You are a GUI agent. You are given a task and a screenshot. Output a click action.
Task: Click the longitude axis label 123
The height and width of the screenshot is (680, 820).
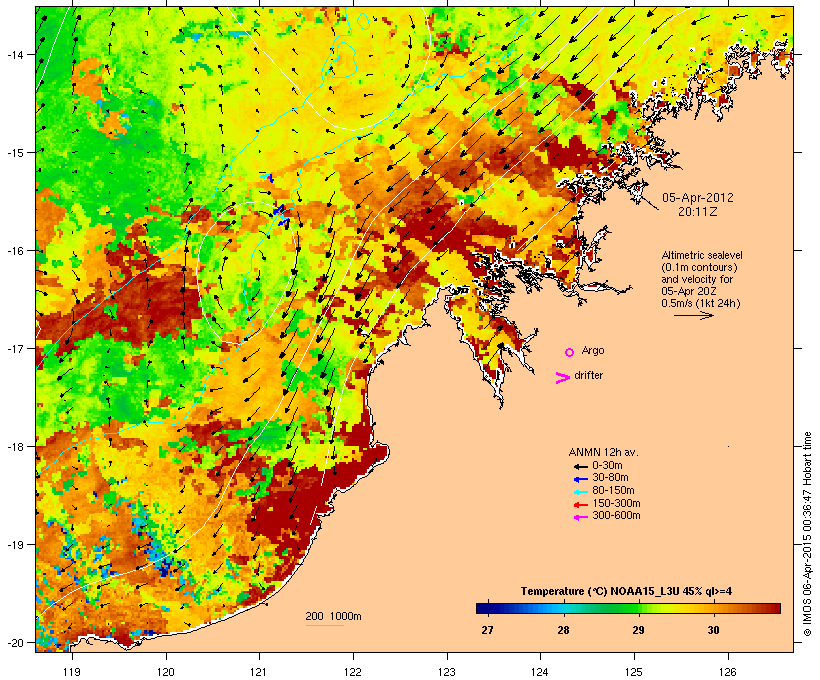click(x=447, y=672)
